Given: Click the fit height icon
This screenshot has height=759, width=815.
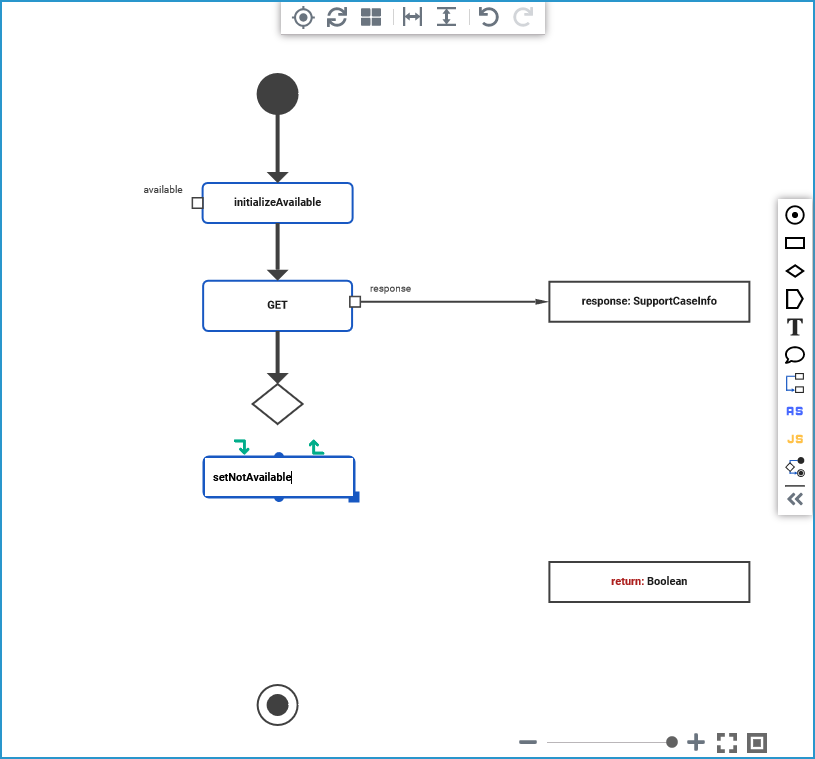Looking at the screenshot, I should tap(446, 17).
